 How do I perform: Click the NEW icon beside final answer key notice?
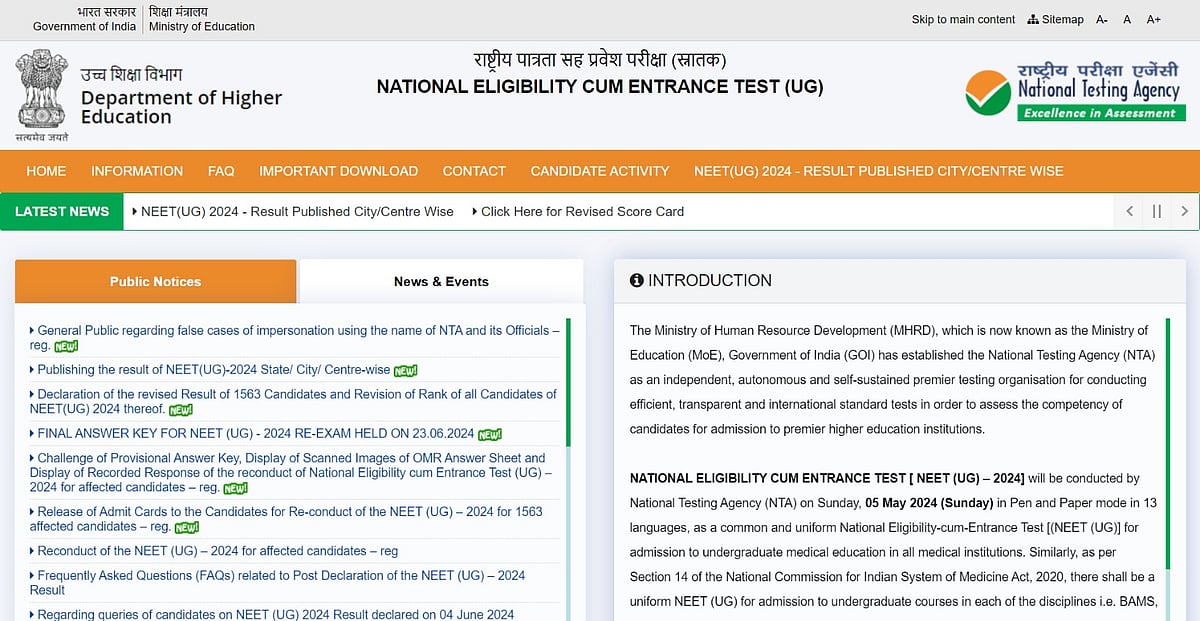click(487, 434)
